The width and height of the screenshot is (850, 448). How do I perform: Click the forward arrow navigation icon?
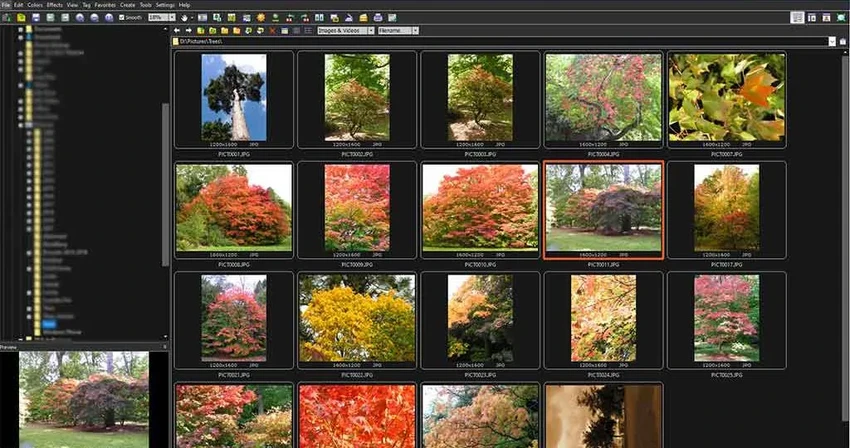coord(189,30)
